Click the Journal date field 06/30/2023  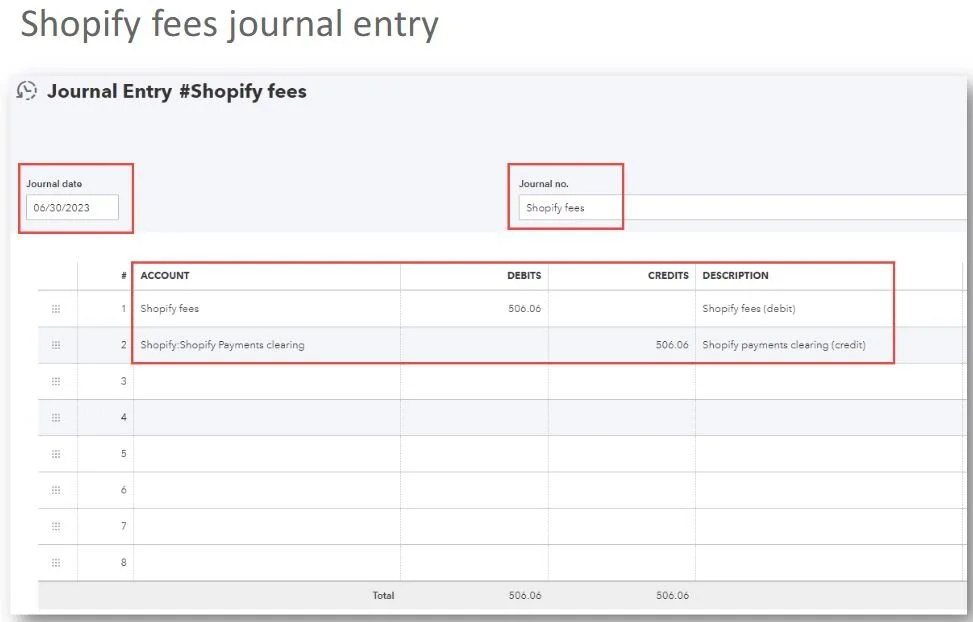(72, 207)
